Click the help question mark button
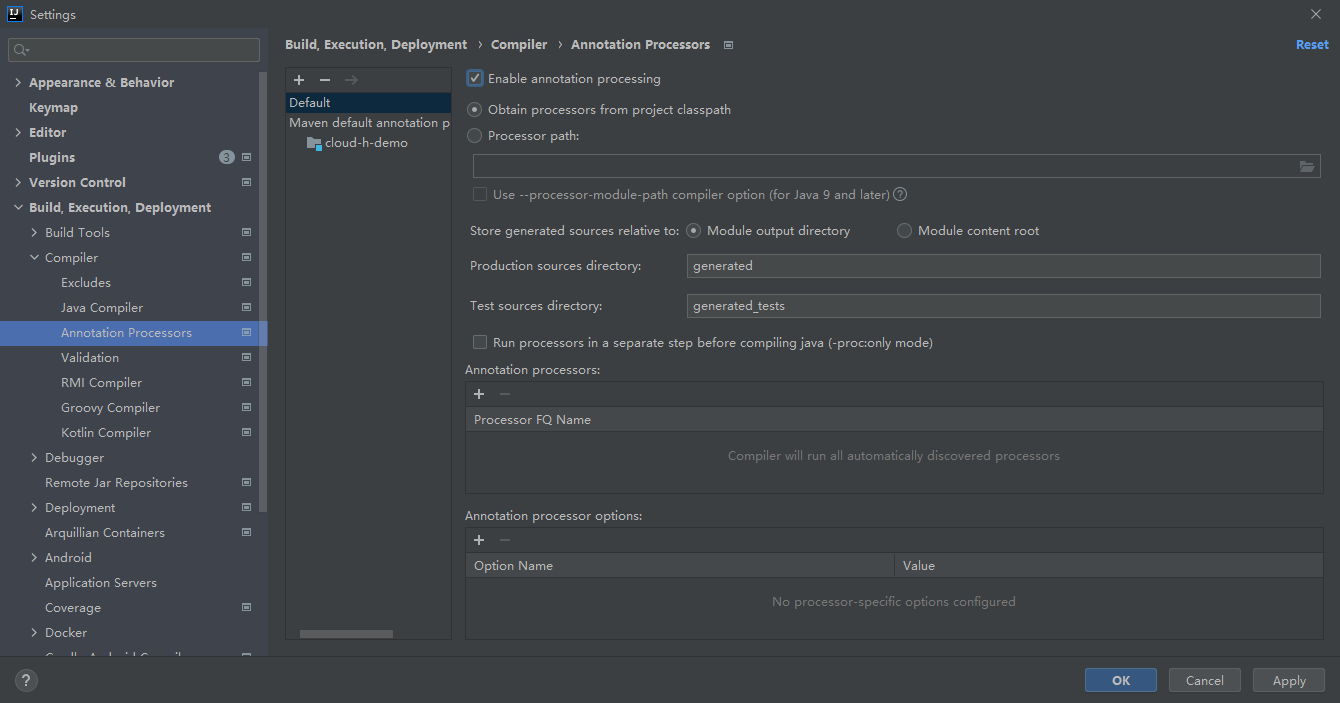The width and height of the screenshot is (1340, 703). click(26, 681)
